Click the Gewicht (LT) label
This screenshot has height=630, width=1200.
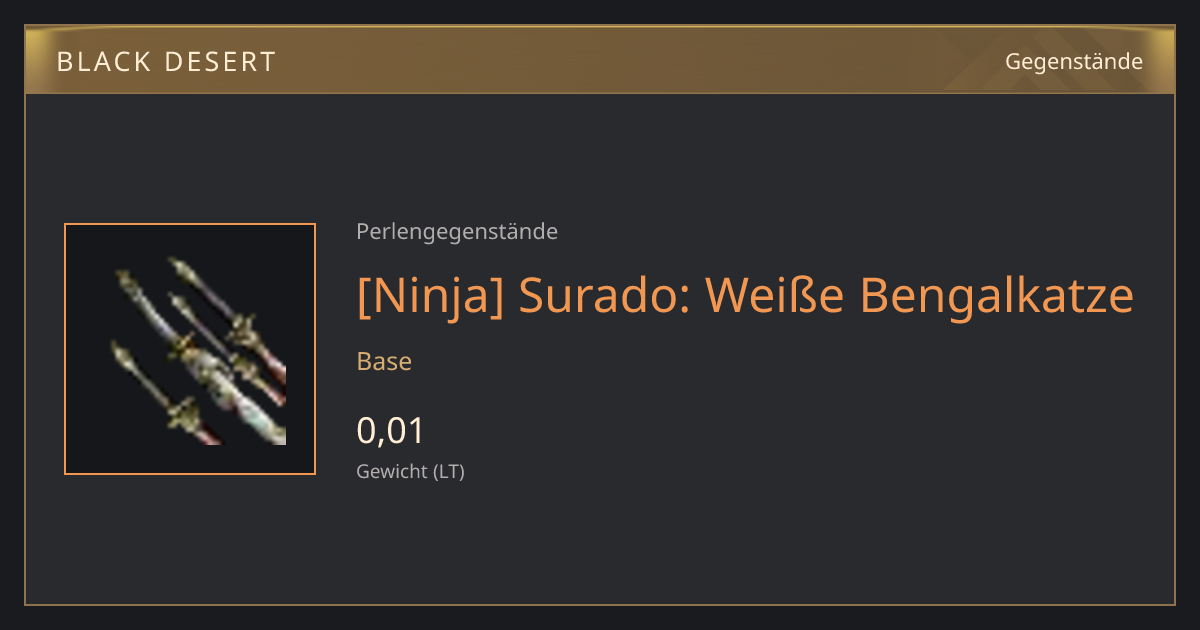(410, 471)
